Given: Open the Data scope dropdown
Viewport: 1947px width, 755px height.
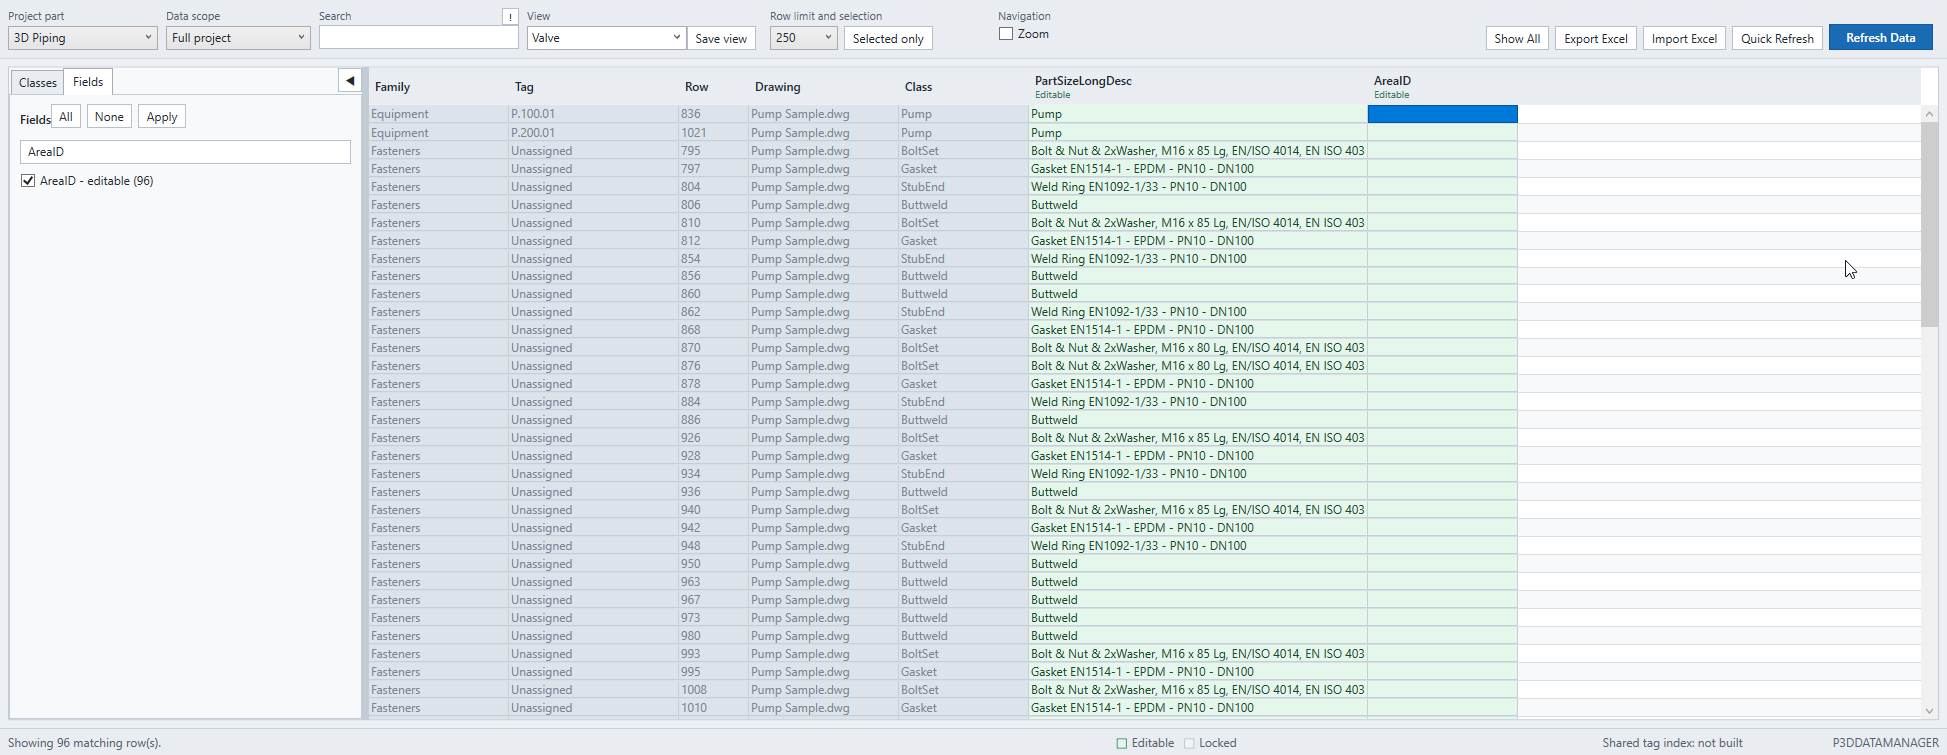Looking at the screenshot, I should (x=238, y=38).
